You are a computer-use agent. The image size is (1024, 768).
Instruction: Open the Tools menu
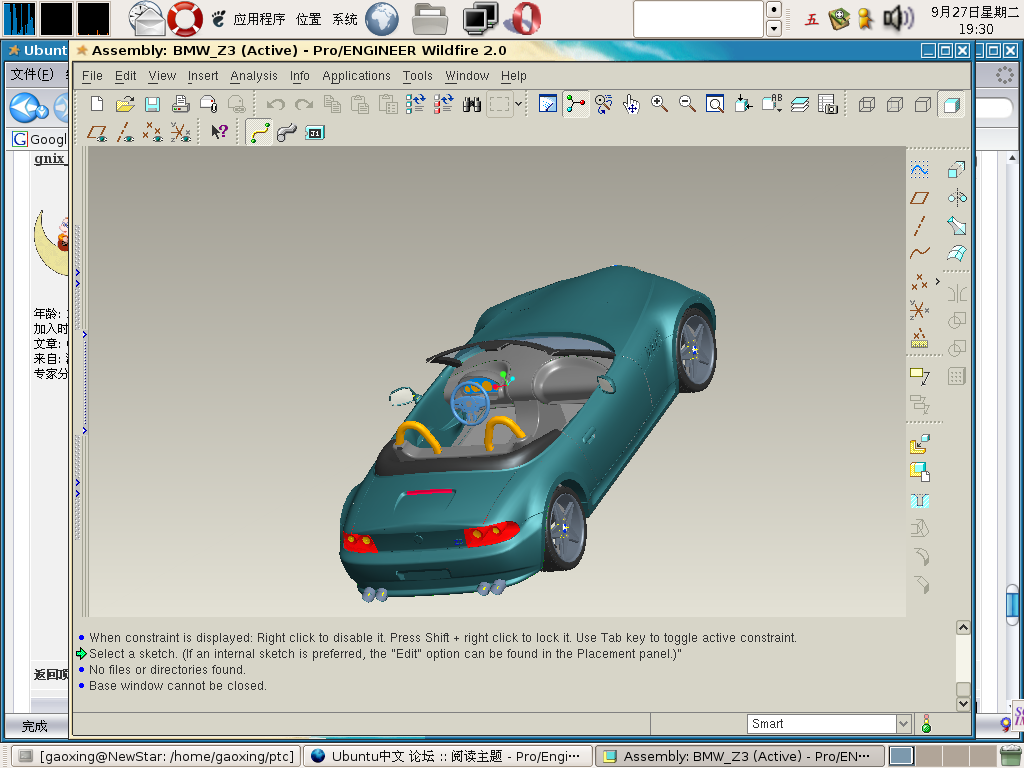[417, 76]
